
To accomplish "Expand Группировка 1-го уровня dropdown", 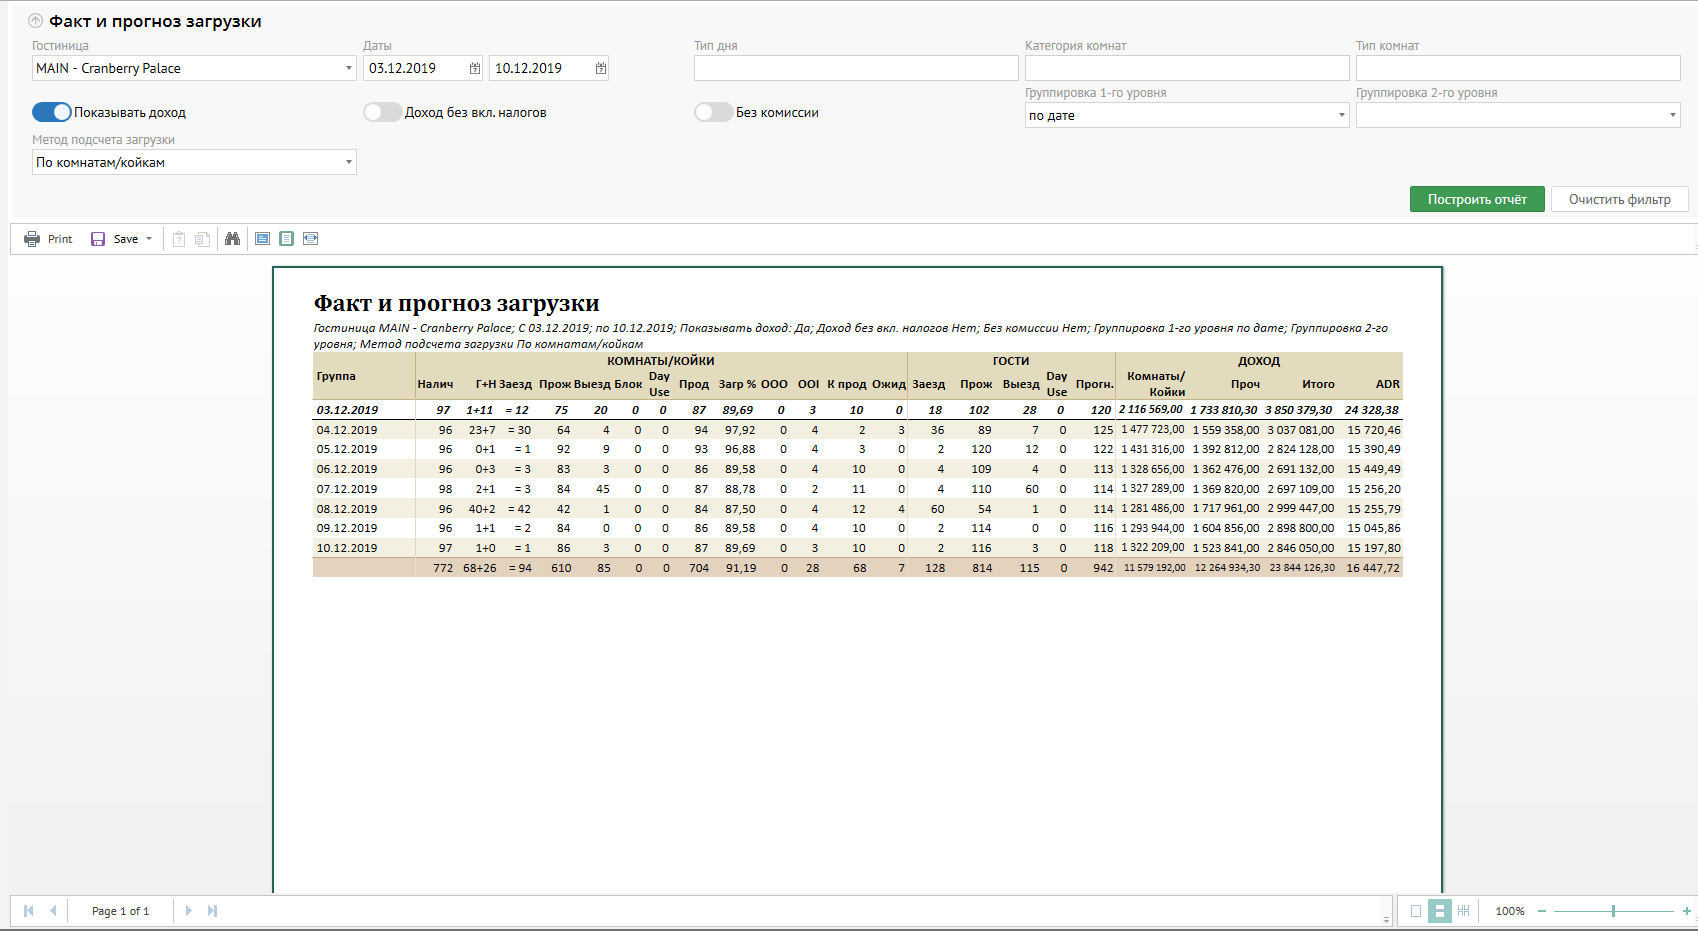I will (1341, 115).
